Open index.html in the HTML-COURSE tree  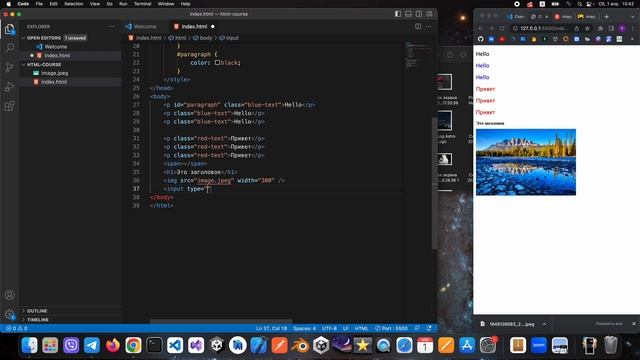[x=54, y=82]
